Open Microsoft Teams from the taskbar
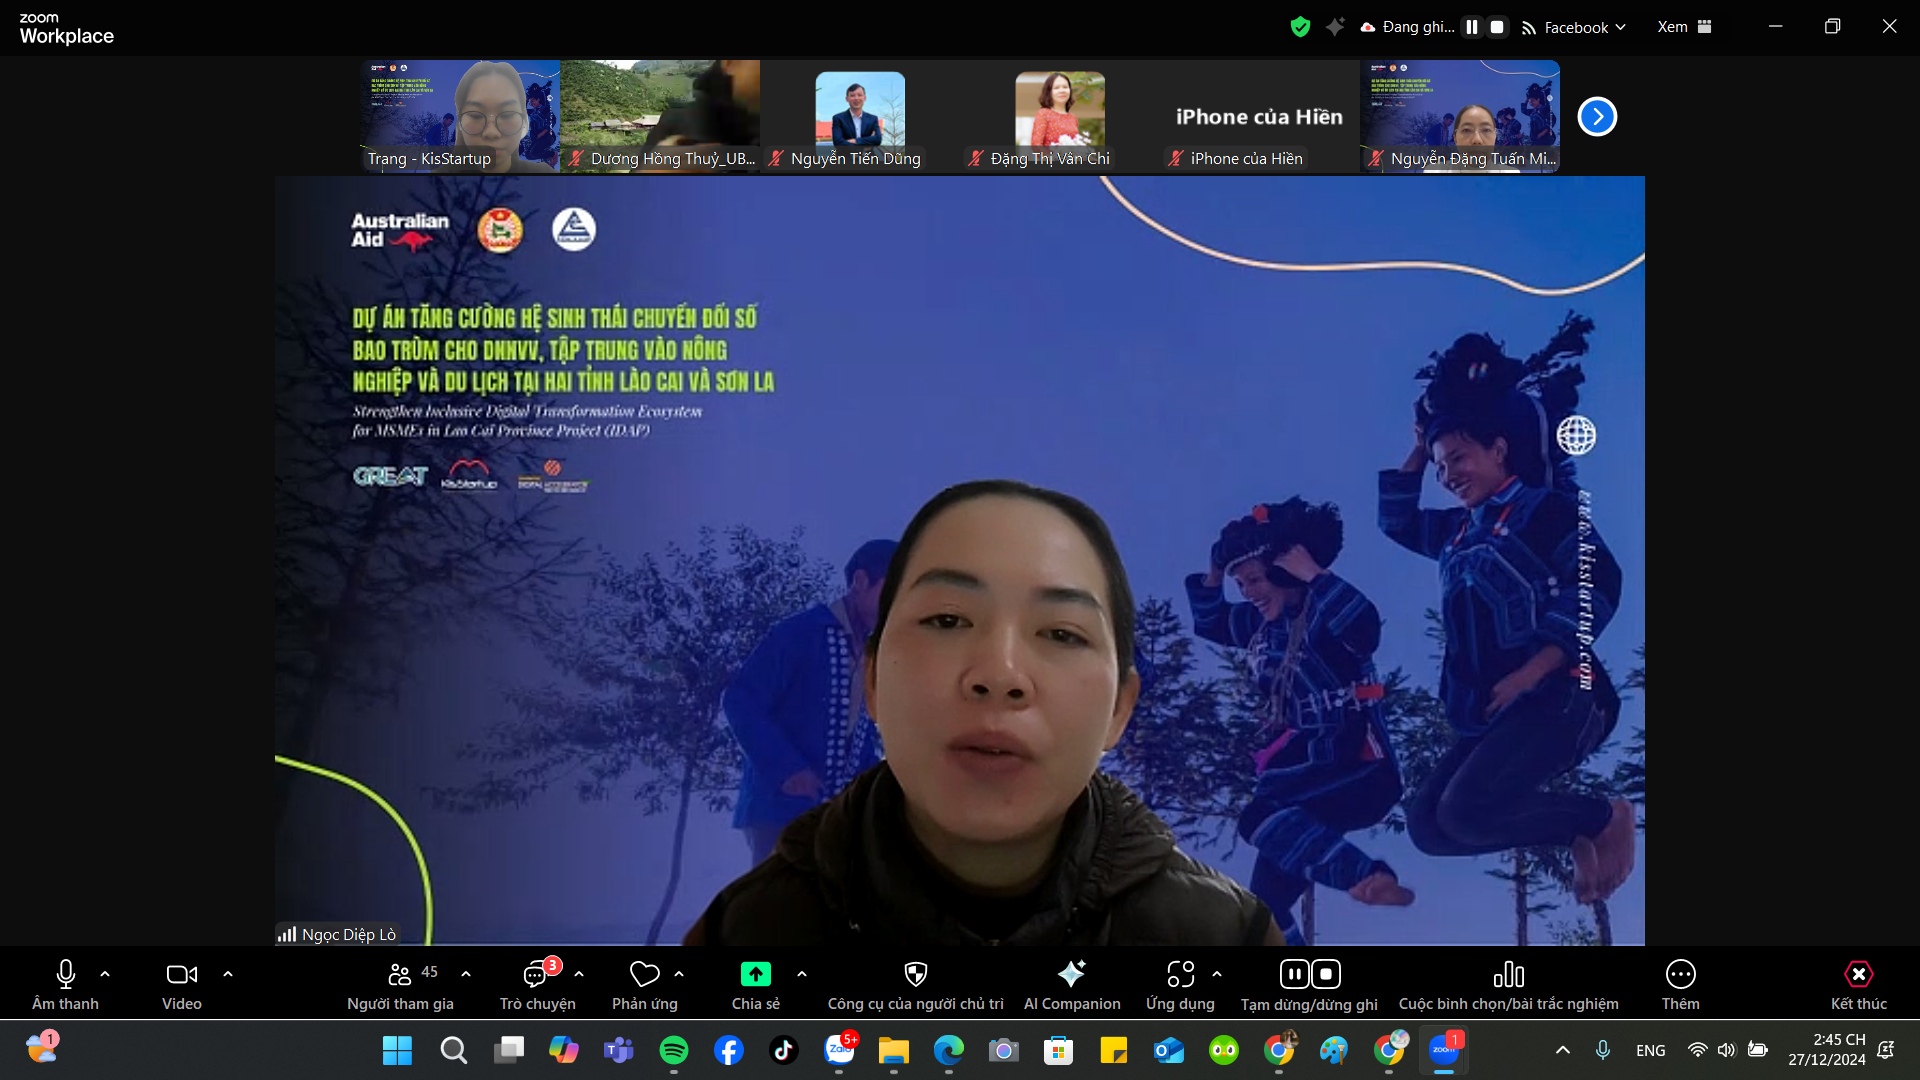 (x=619, y=1050)
